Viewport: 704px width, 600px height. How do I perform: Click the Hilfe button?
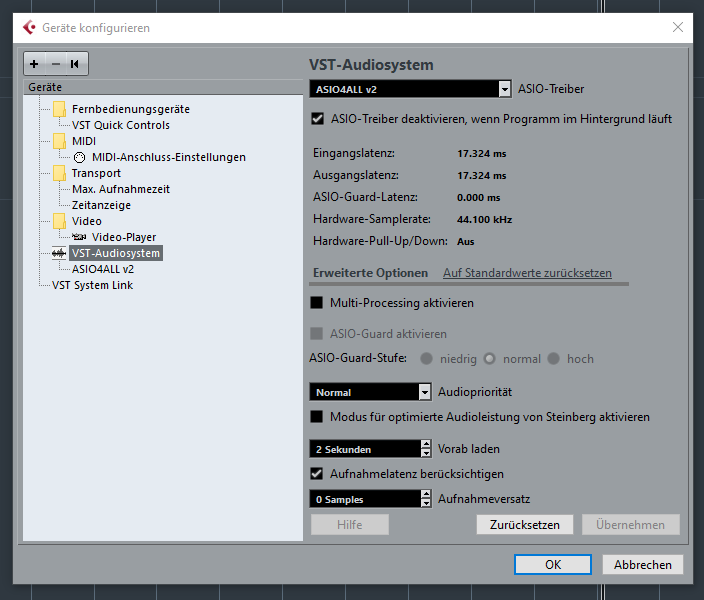(350, 525)
